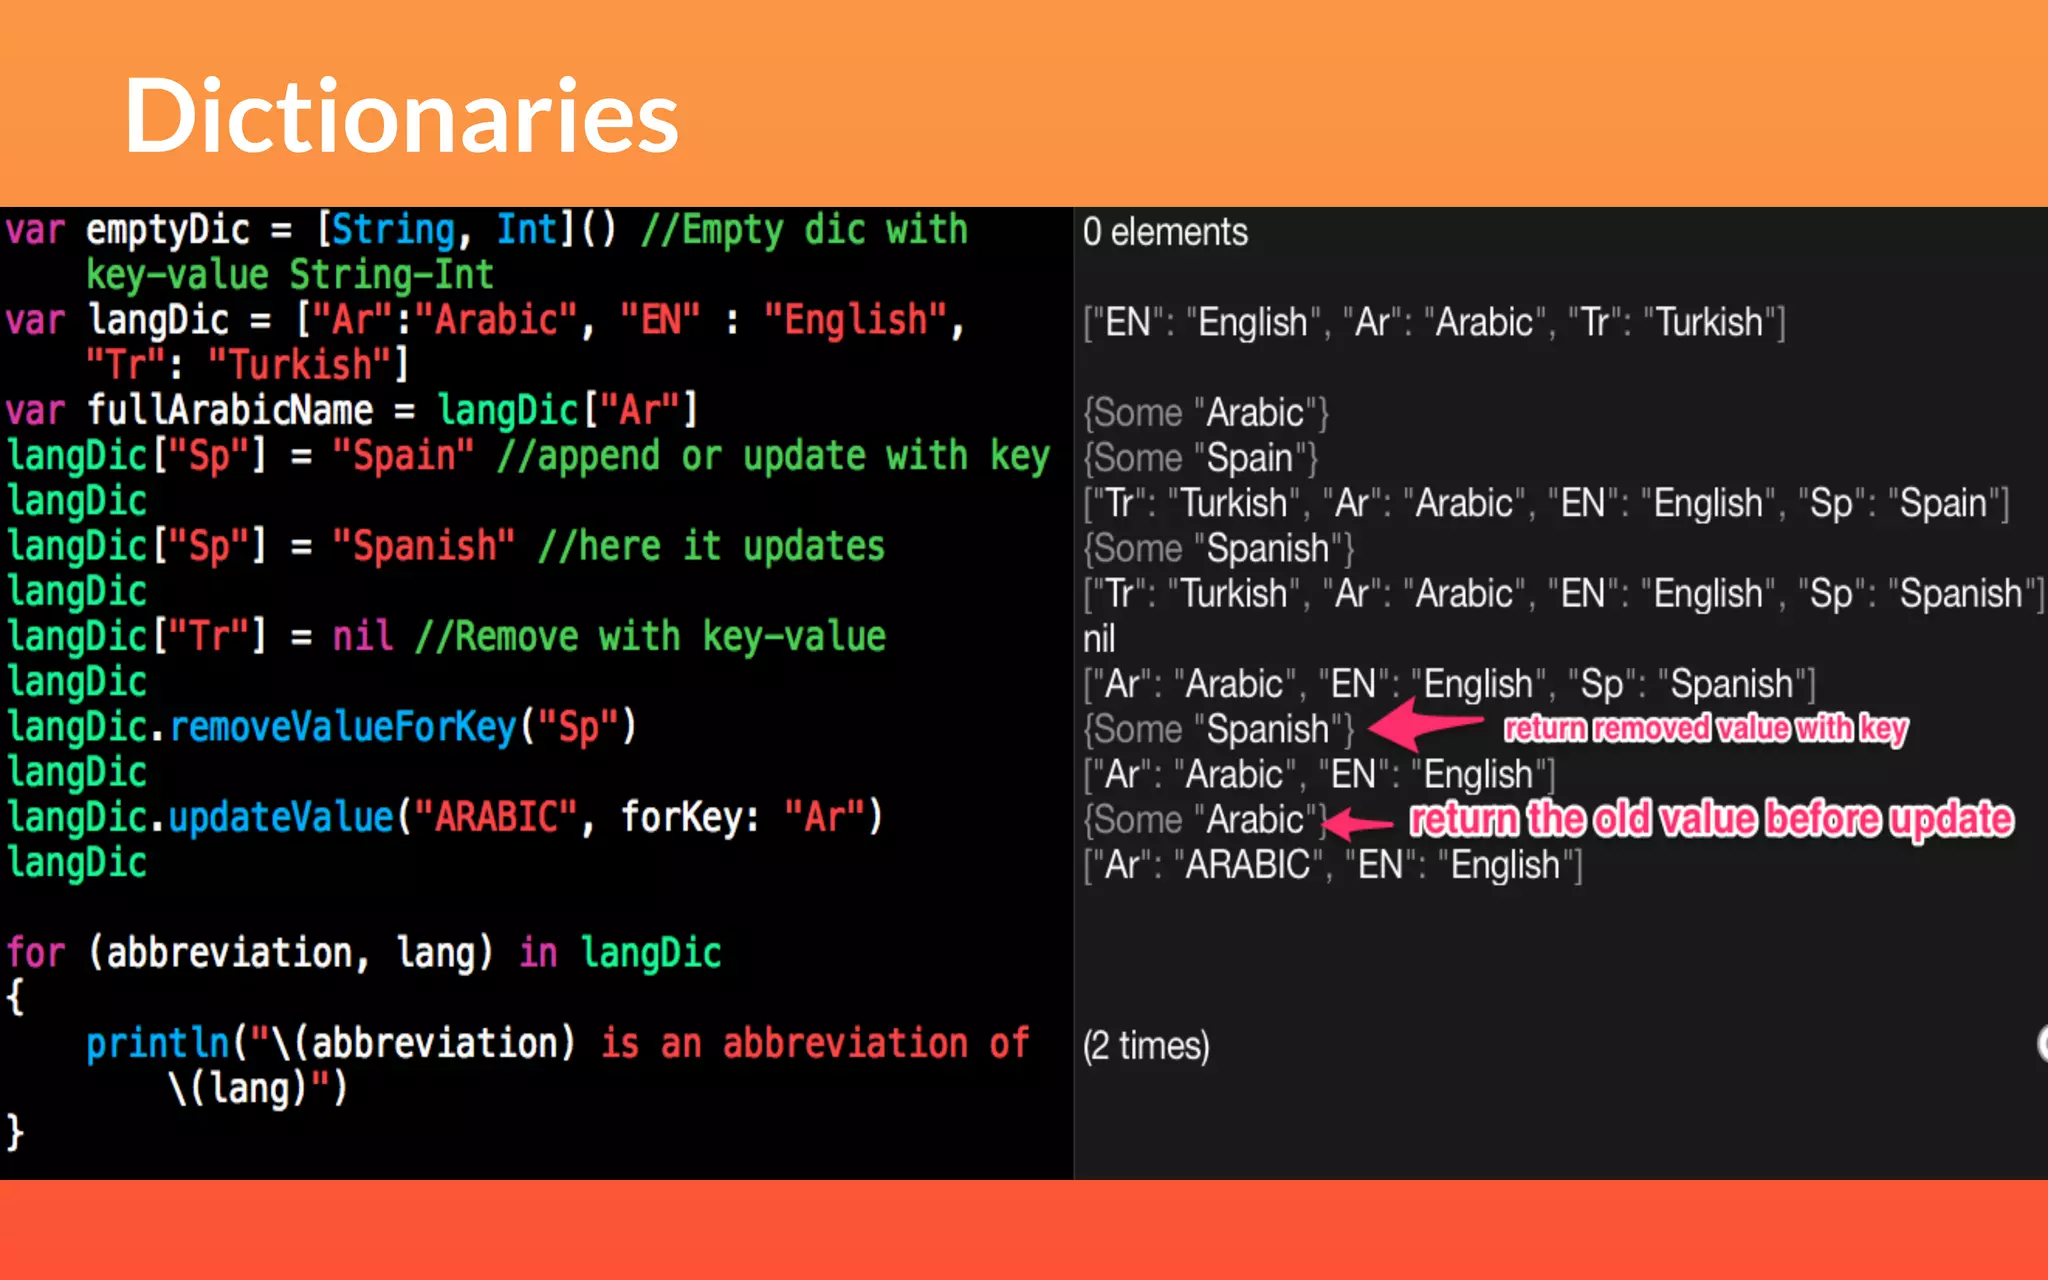Click the fullArabicName variable declaration

pos(229,410)
